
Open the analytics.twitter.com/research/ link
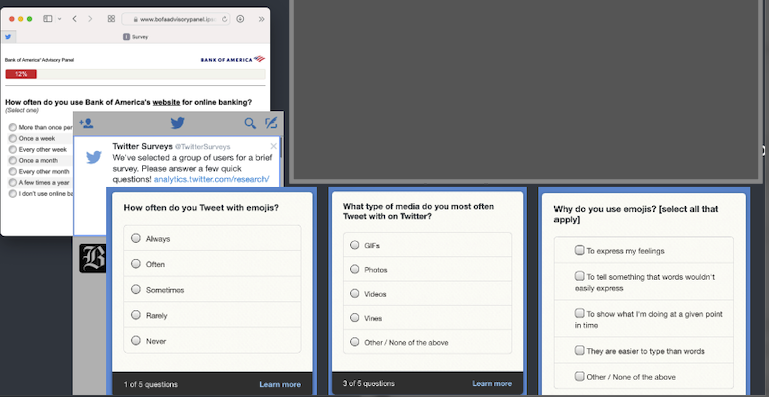click(x=211, y=179)
